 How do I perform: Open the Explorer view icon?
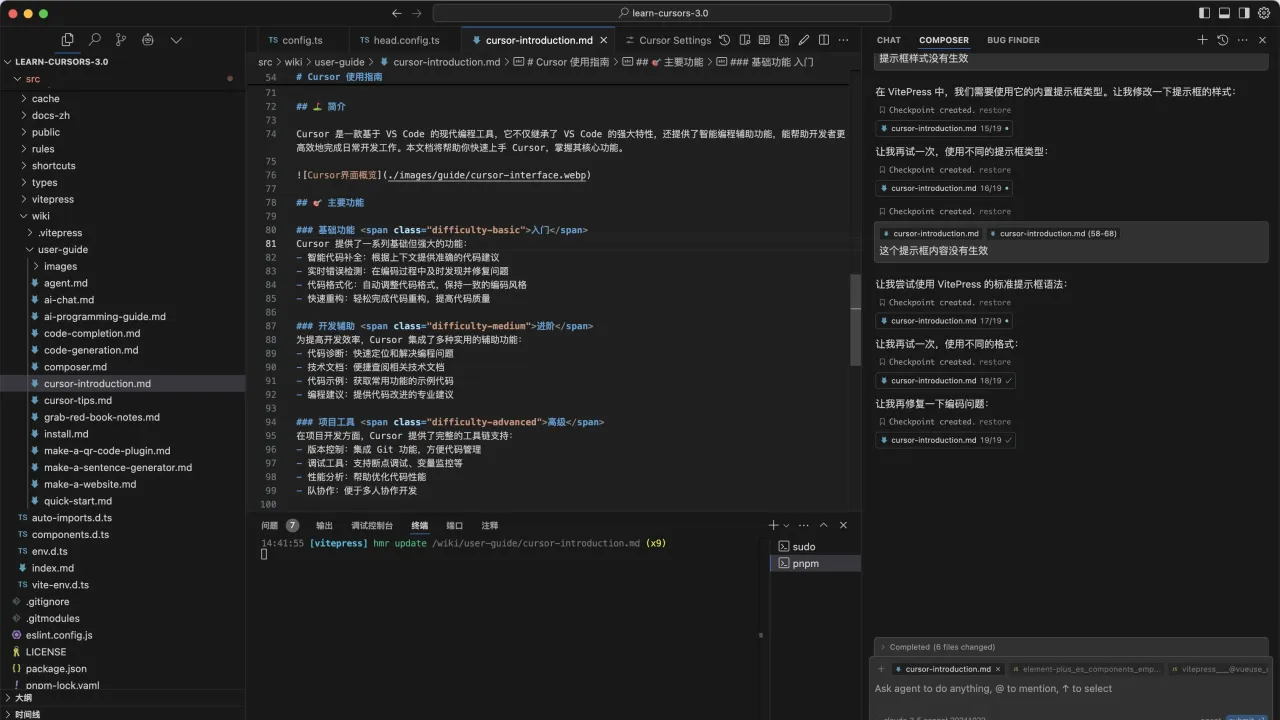pyautogui.click(x=67, y=40)
